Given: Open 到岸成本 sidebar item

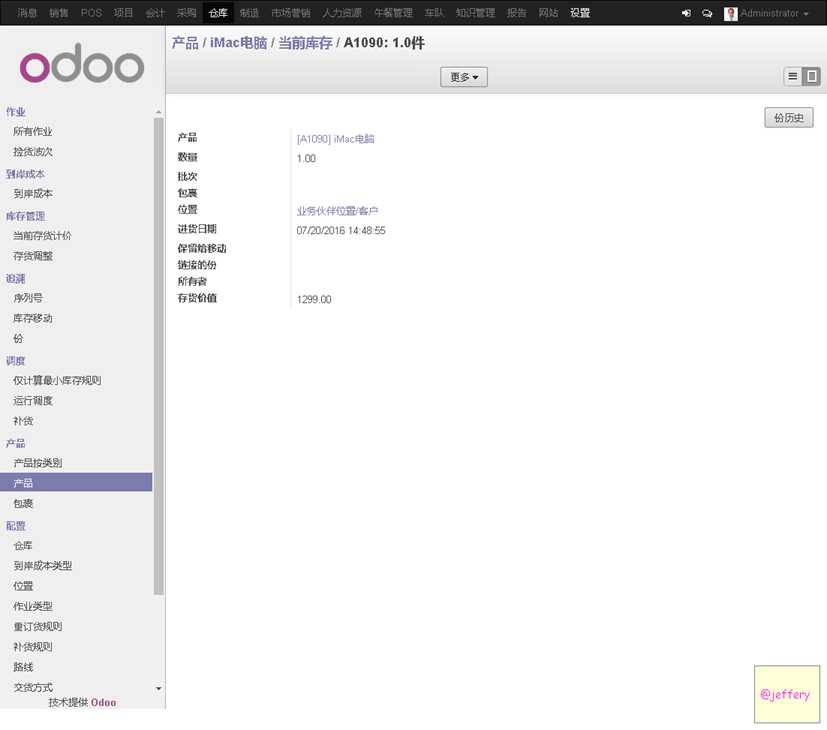Looking at the screenshot, I should coord(33,194).
